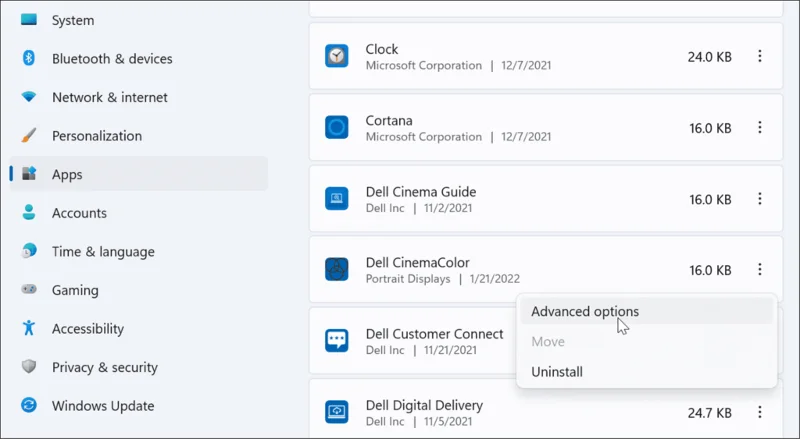Click the Clock app name
This screenshot has width=800, height=439.
point(382,49)
